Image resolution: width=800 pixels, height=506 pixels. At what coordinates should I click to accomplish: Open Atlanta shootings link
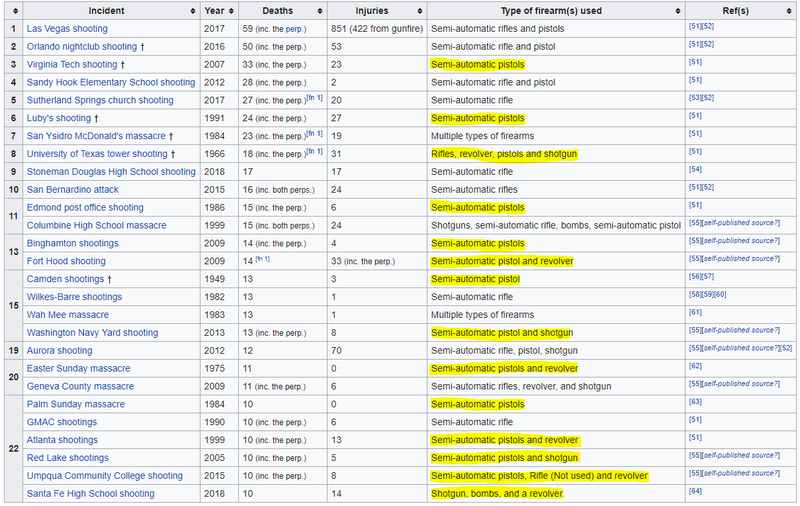pyautogui.click(x=62, y=440)
